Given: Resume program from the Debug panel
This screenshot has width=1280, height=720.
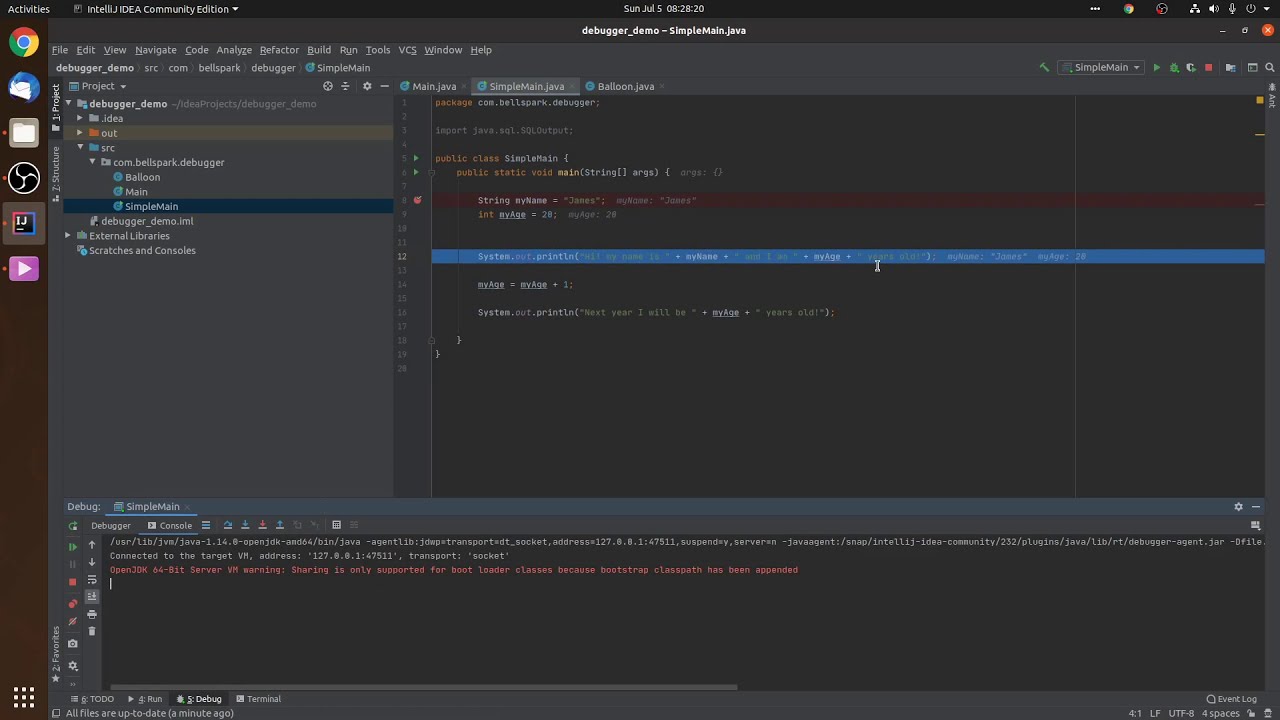Looking at the screenshot, I should click(x=72, y=547).
